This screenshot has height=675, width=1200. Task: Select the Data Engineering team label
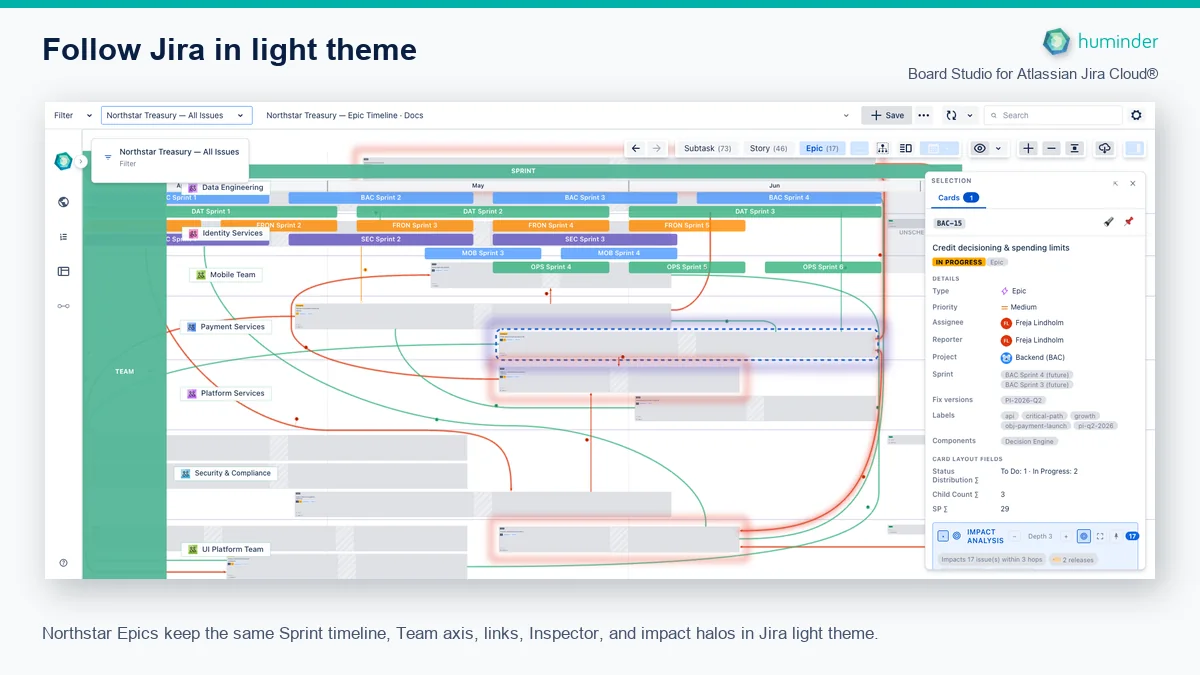point(226,187)
